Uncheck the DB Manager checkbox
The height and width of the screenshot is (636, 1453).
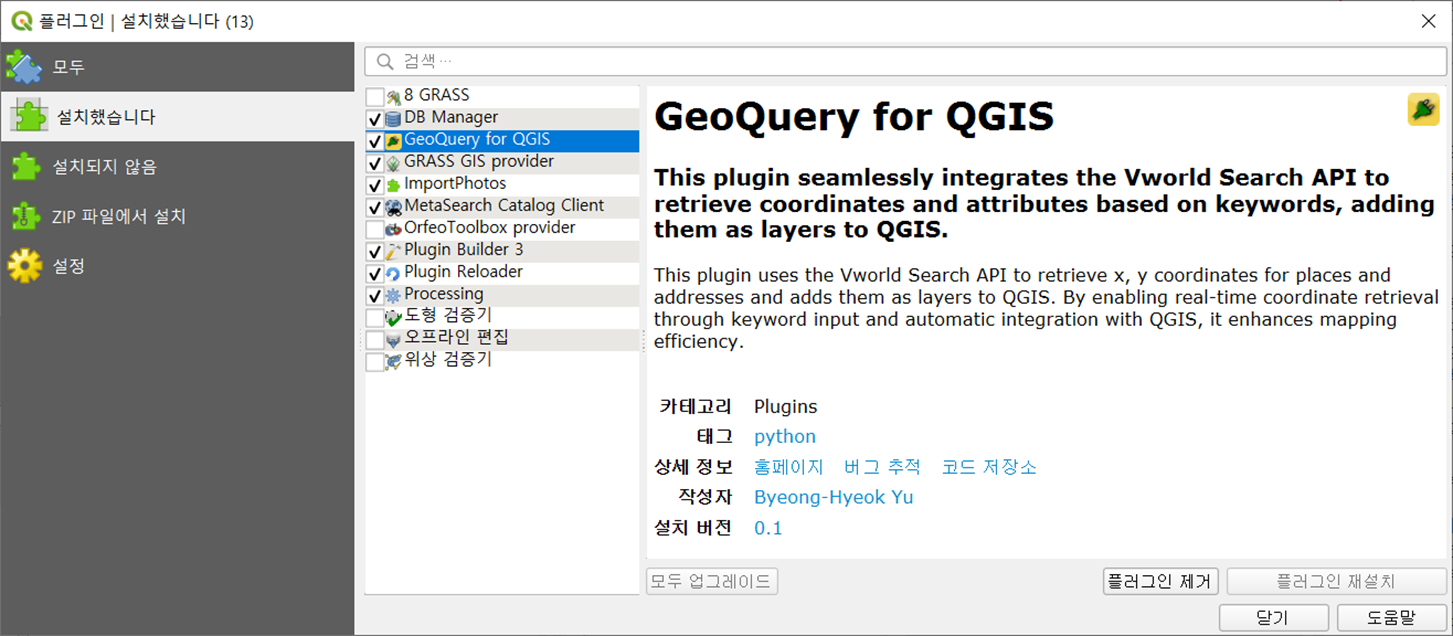375,119
